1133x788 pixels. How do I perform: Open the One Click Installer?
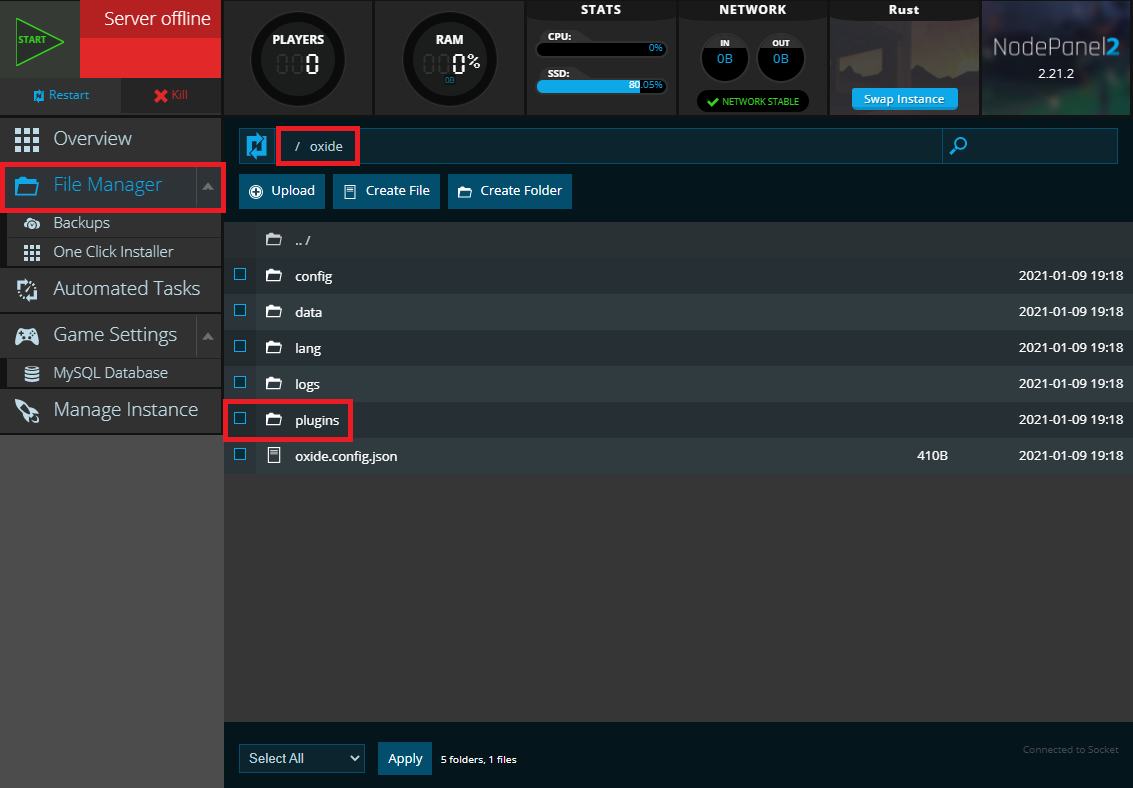click(x=114, y=252)
